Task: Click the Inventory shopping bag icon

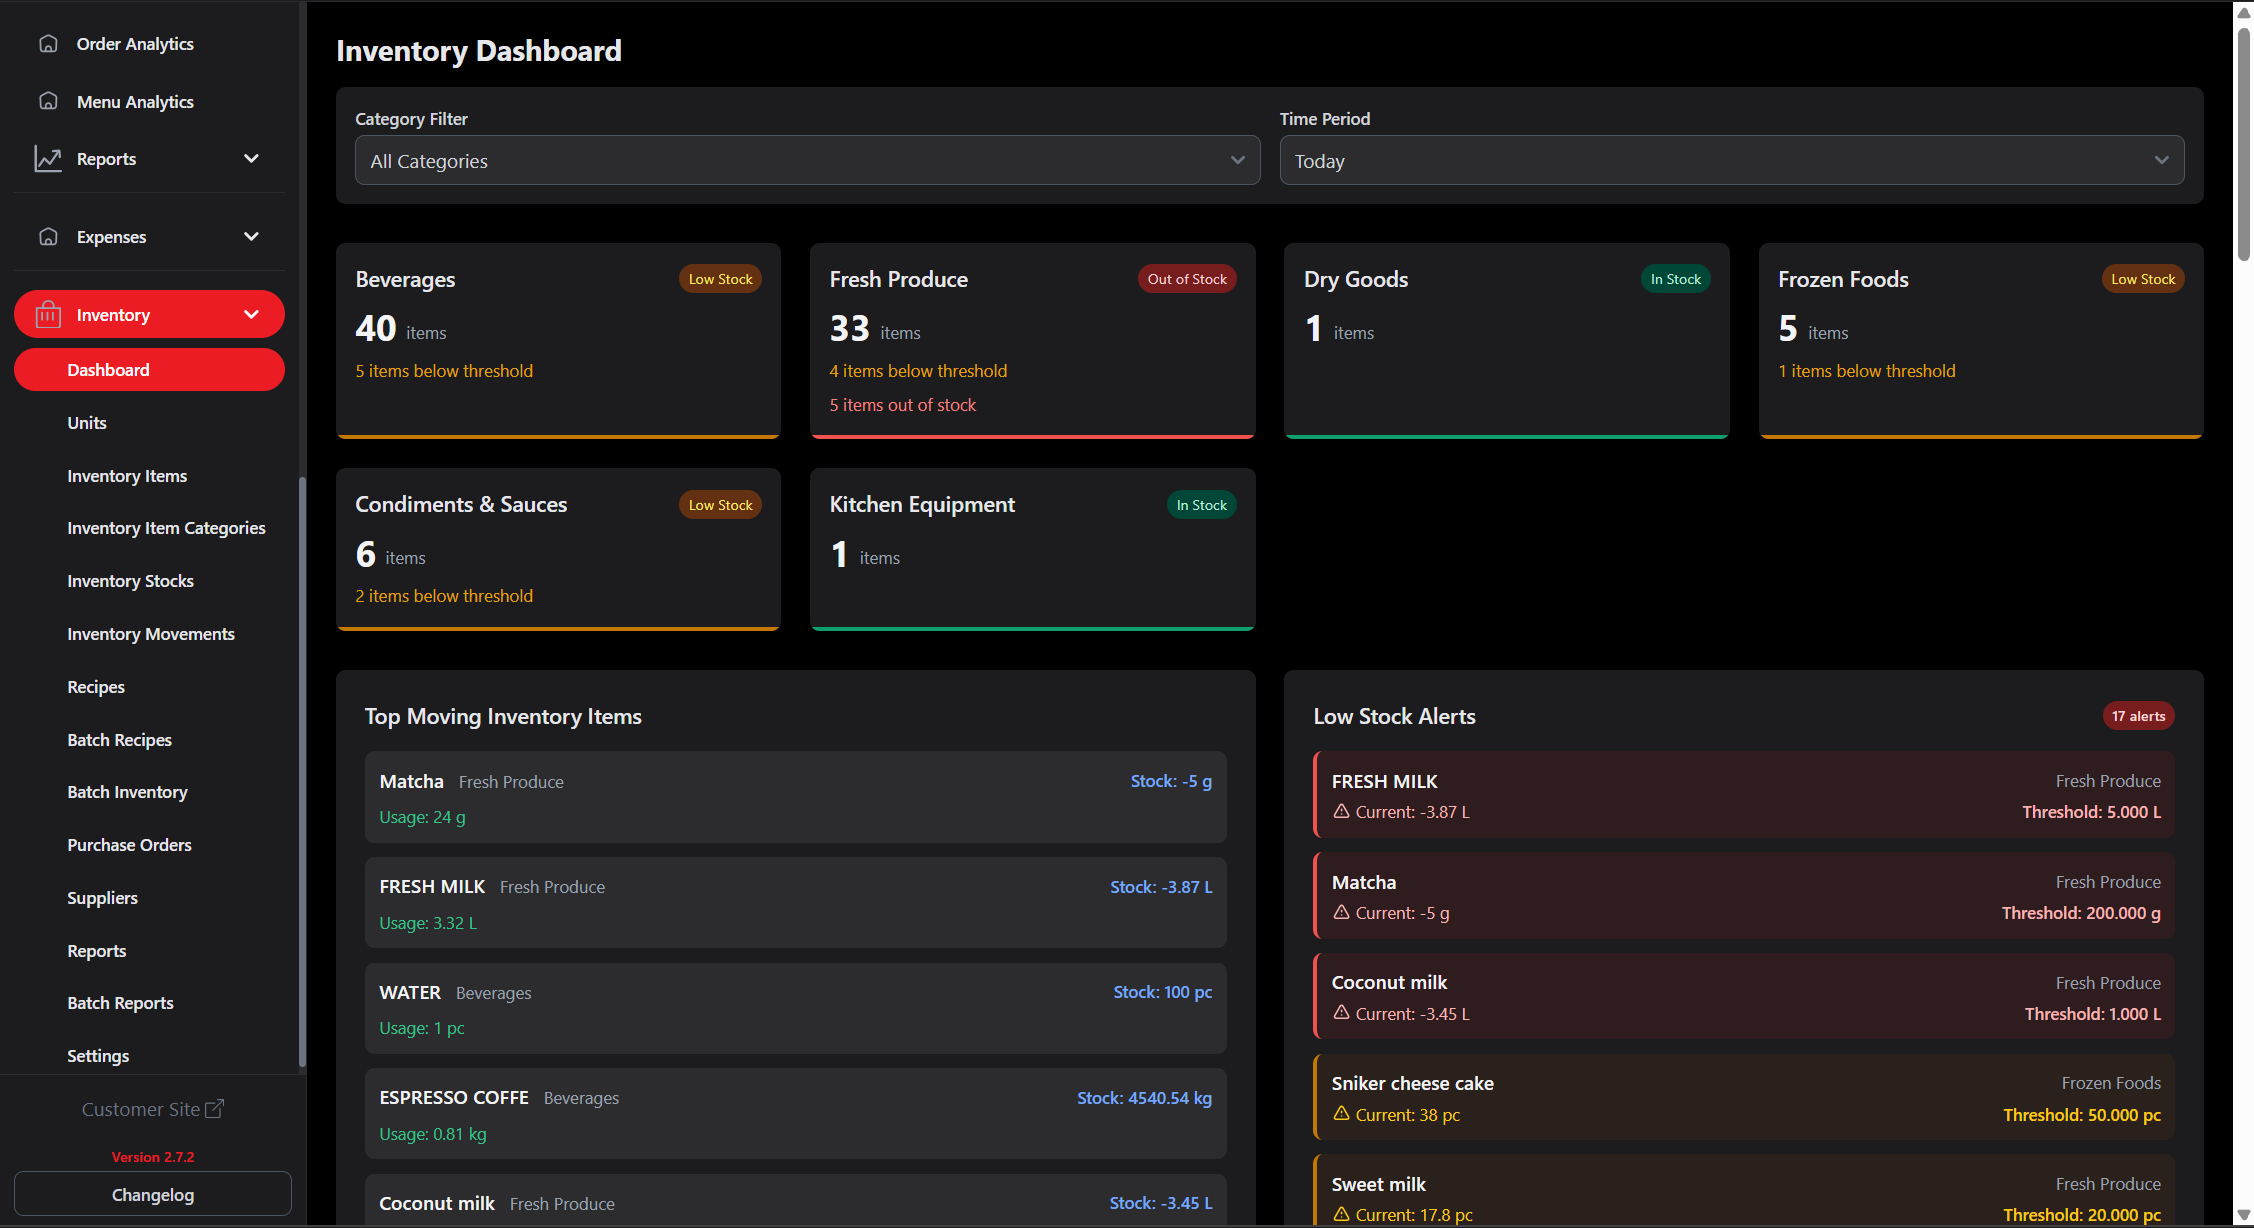Action: tap(47, 314)
